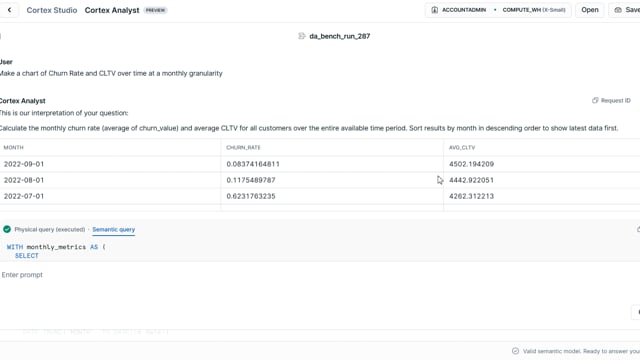The width and height of the screenshot is (640, 360).
Task: Select COMPUTE_WH warehouse label
Action: click(x=533, y=10)
